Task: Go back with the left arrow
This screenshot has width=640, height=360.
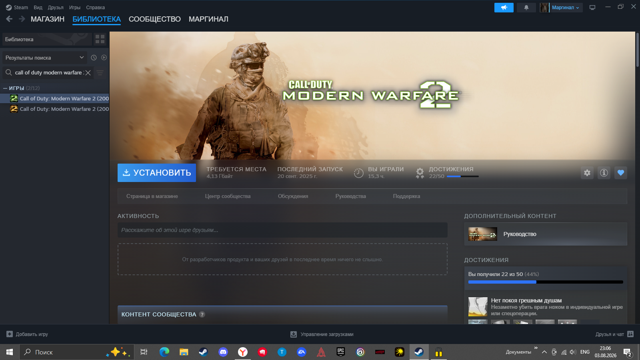Action: tap(9, 19)
